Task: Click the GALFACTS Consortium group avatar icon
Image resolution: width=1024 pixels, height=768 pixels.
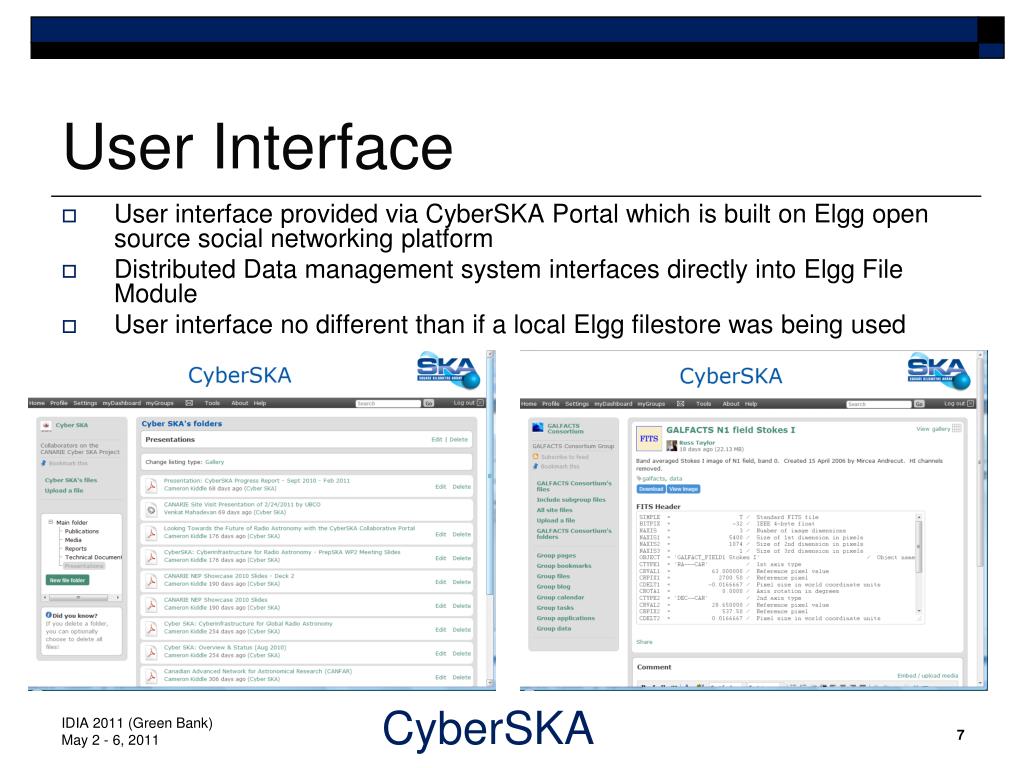Action: [537, 428]
